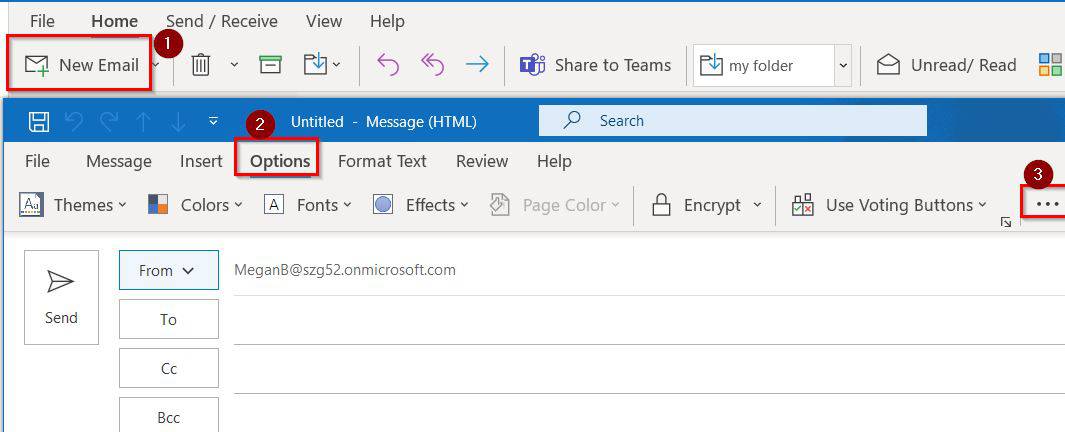Click the To button

pos(168,319)
